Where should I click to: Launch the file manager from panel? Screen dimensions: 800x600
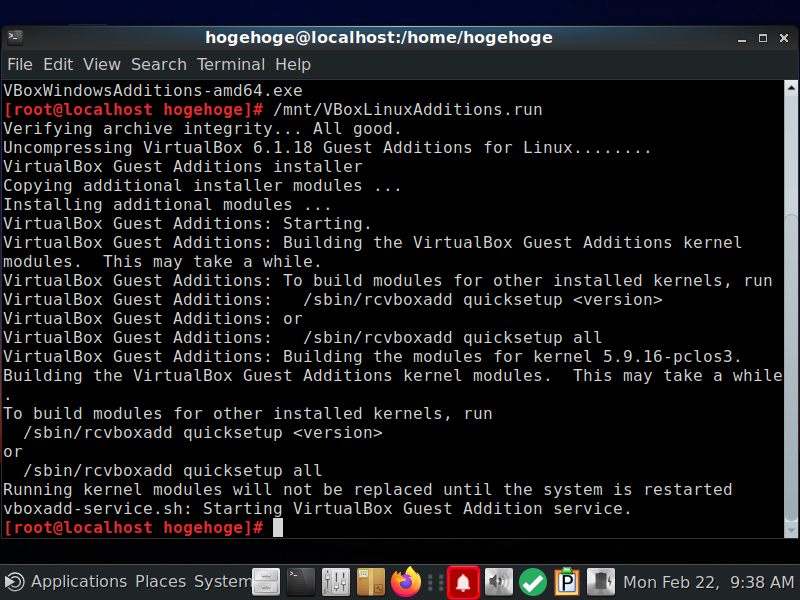(266, 582)
